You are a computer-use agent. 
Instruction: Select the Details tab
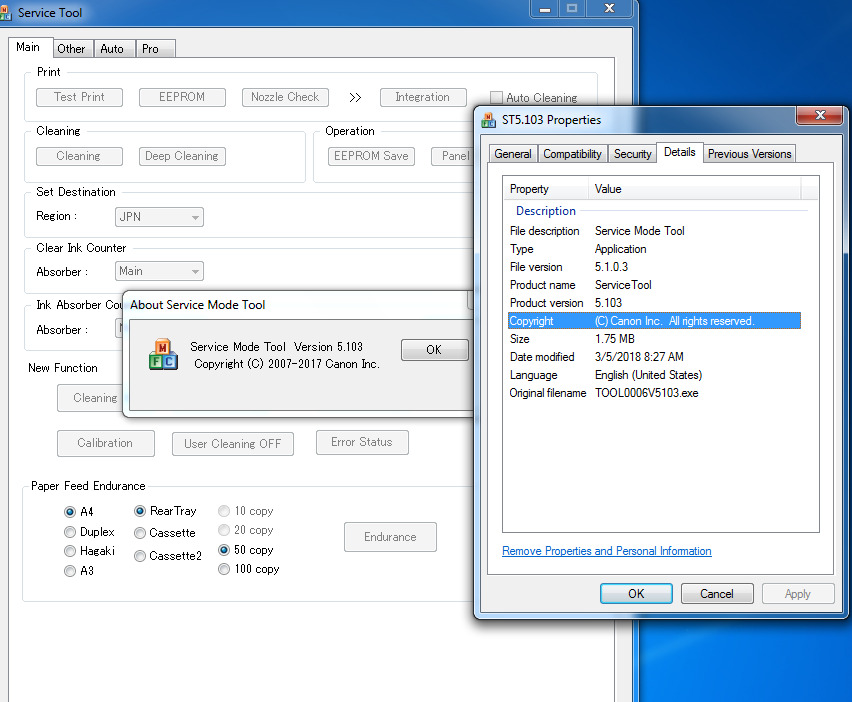click(680, 152)
